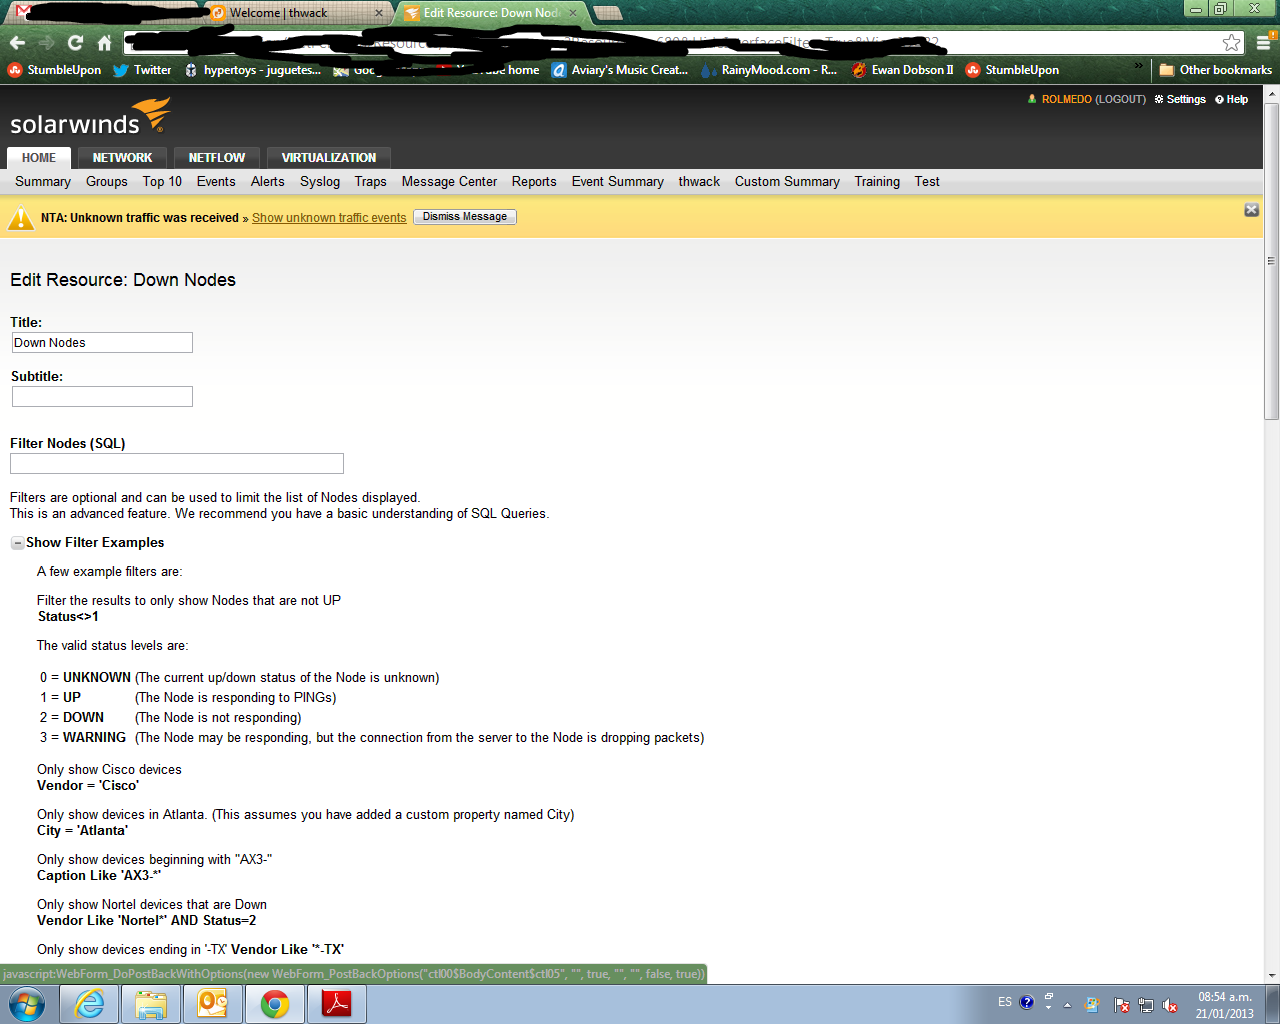Open the network tray icon
1280x1024 pixels.
[x=1146, y=1006]
